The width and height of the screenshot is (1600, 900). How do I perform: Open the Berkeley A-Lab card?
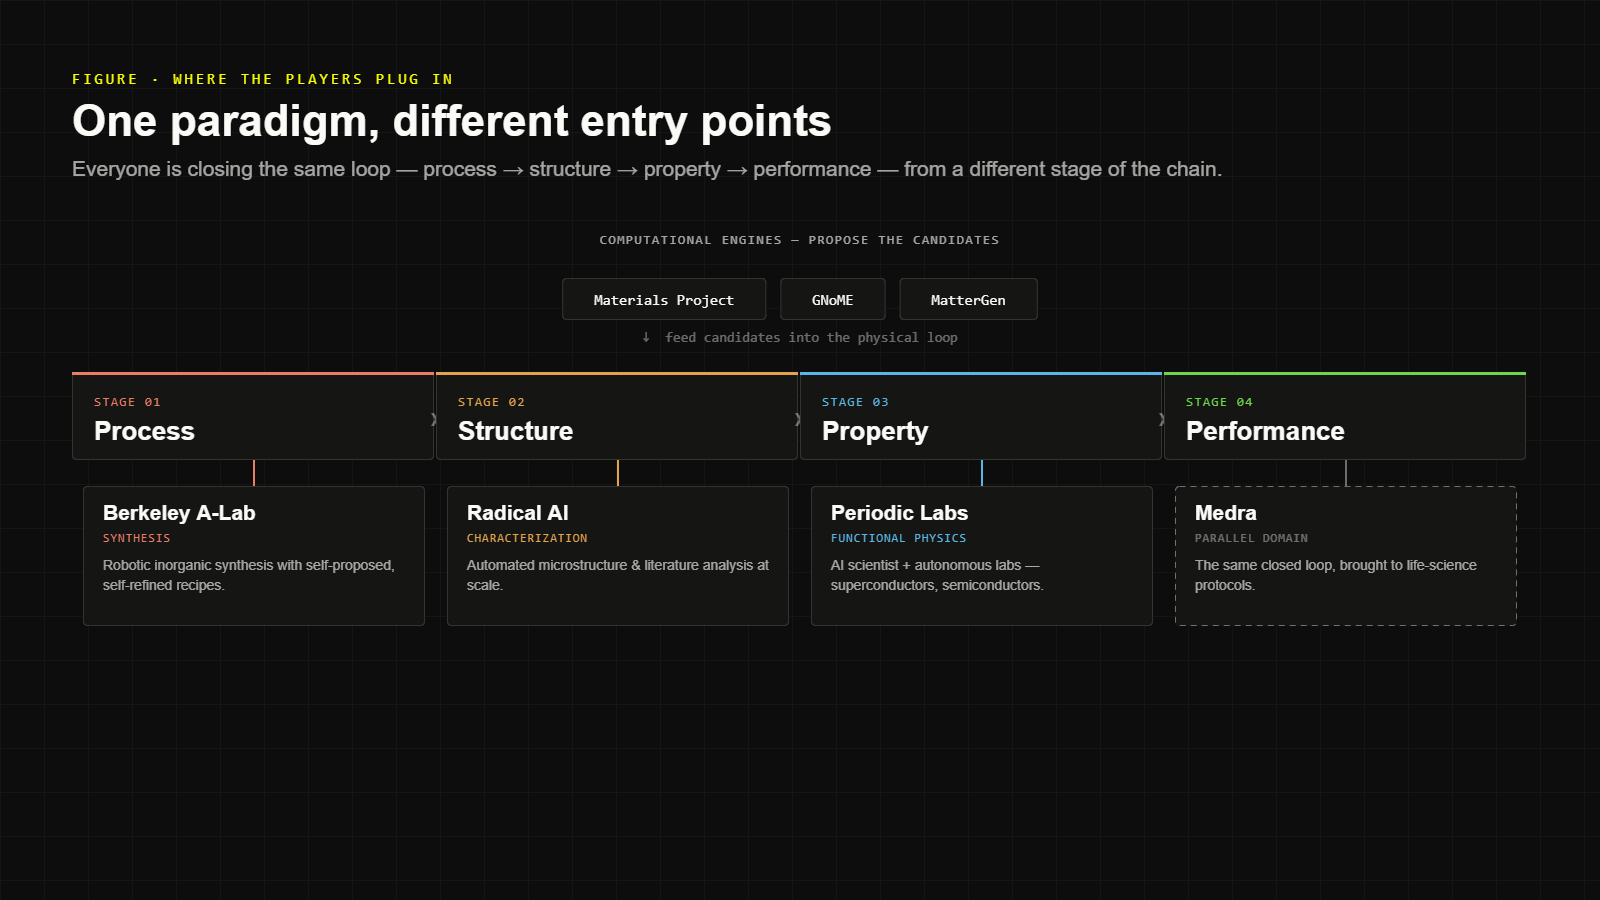pos(254,556)
